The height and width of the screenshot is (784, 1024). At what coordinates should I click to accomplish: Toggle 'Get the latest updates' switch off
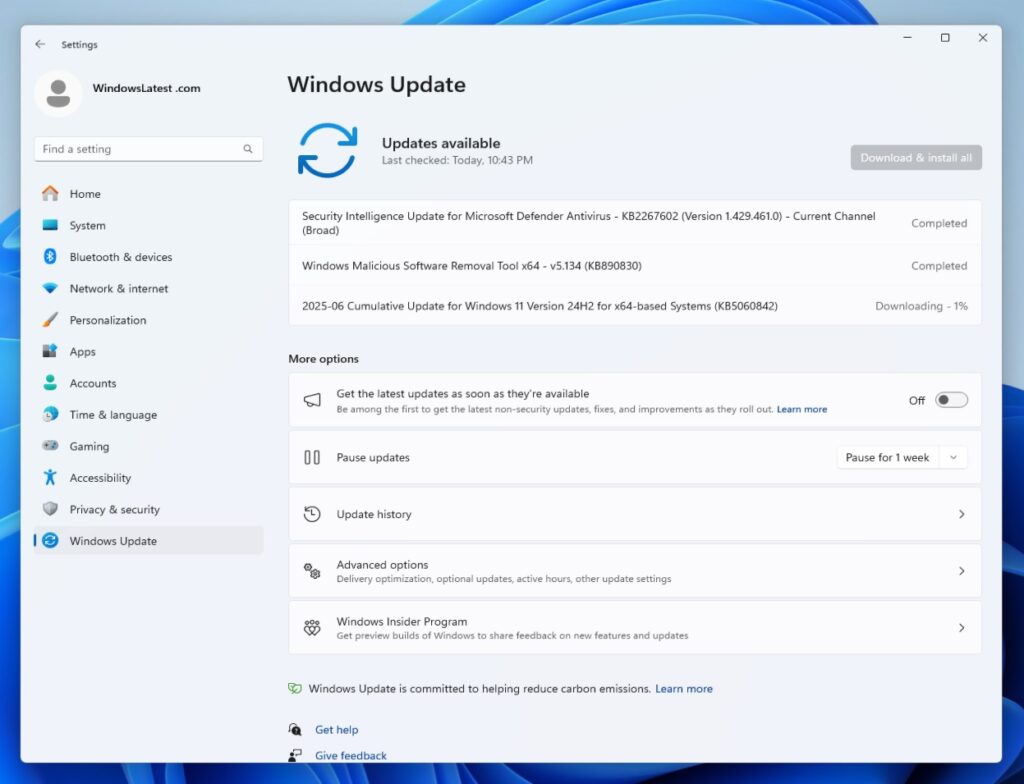tap(950, 399)
